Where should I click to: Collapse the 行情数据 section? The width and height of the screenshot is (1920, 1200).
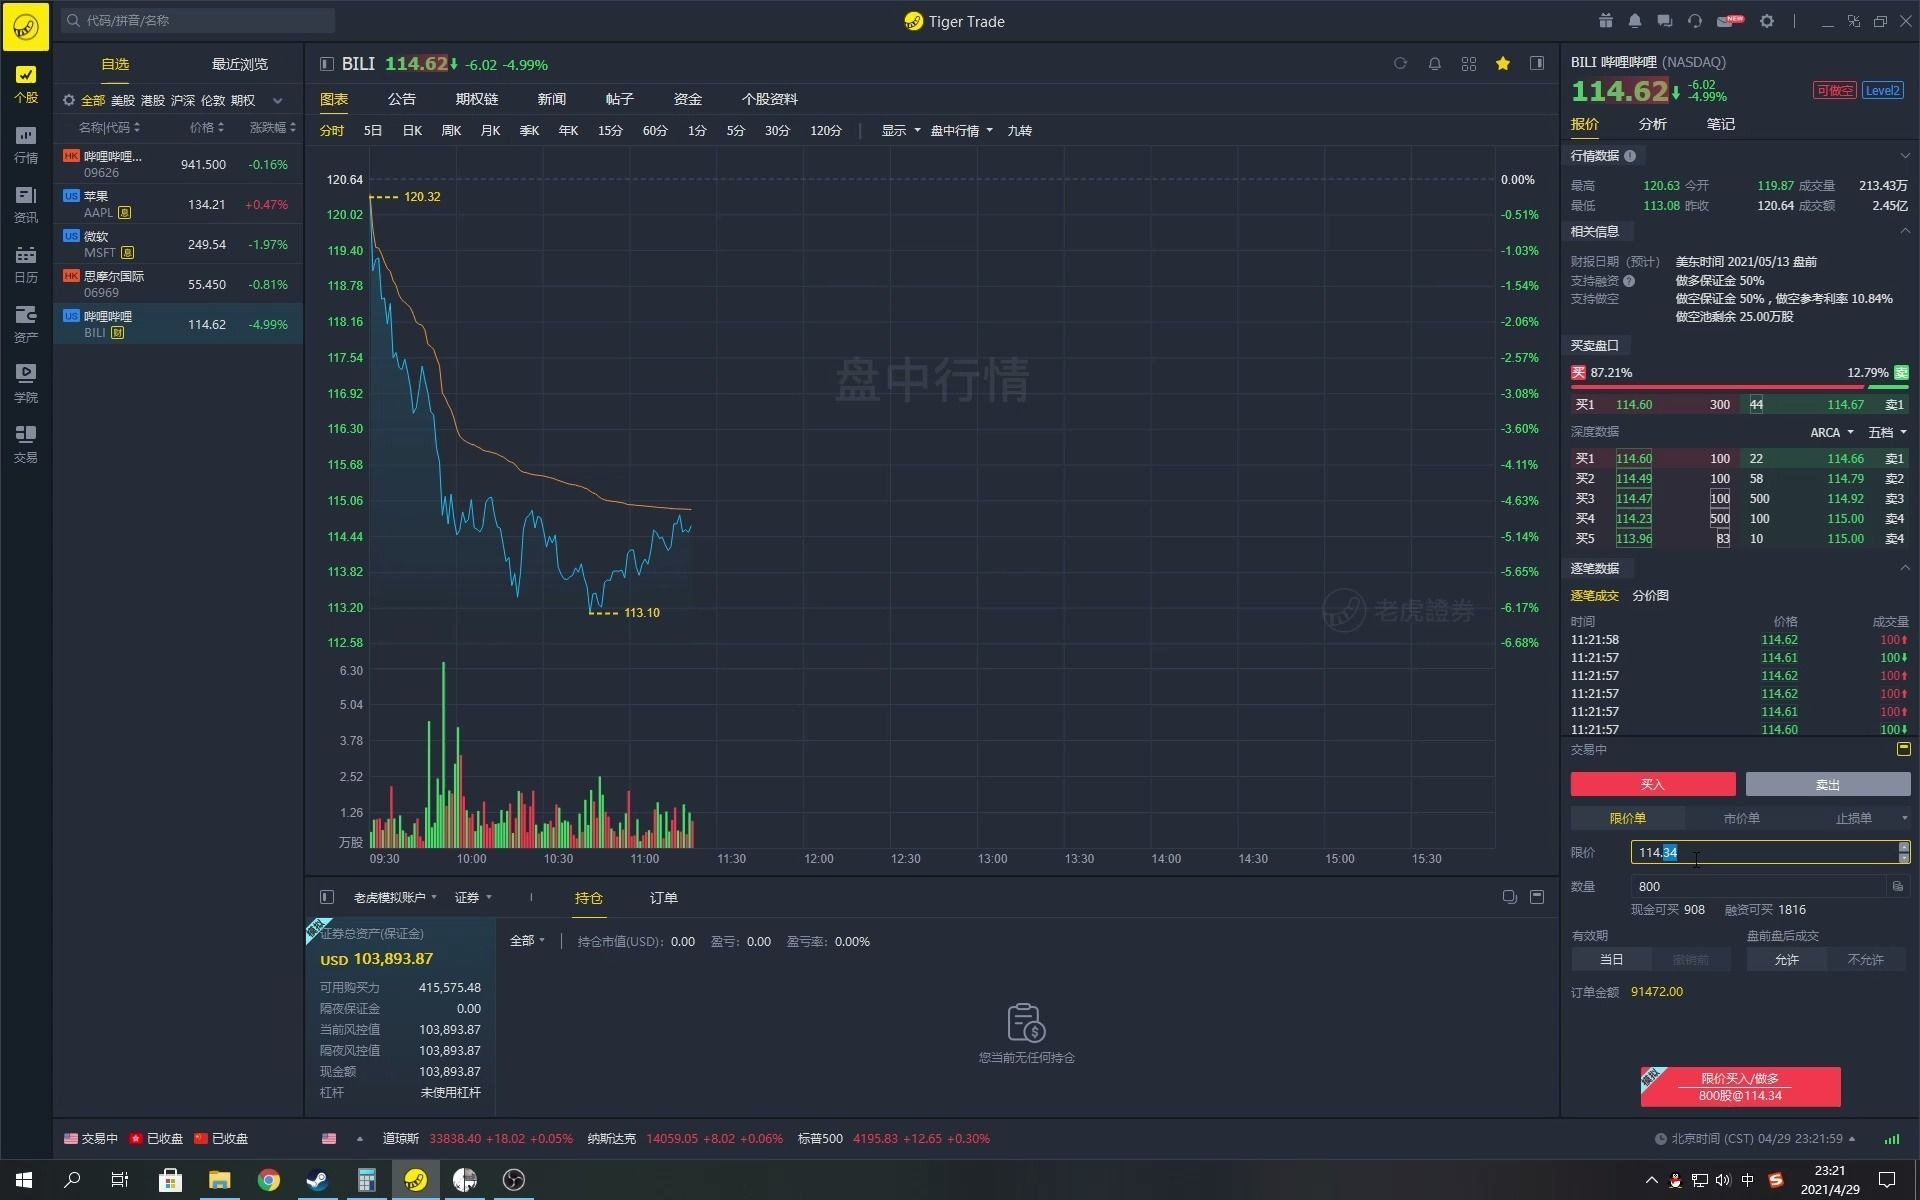pyautogui.click(x=1904, y=156)
